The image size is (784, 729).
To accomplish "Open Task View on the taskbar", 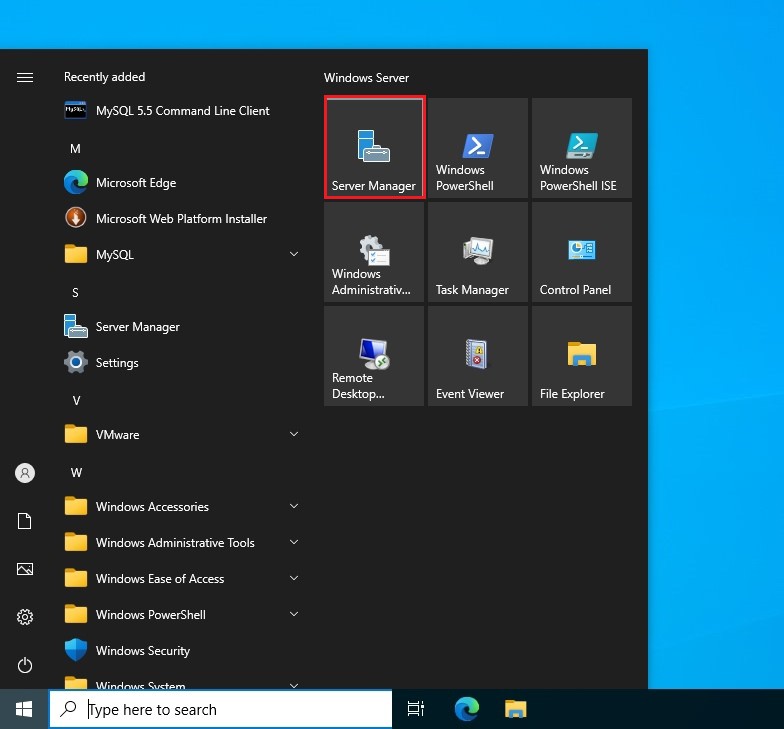I will (x=416, y=709).
